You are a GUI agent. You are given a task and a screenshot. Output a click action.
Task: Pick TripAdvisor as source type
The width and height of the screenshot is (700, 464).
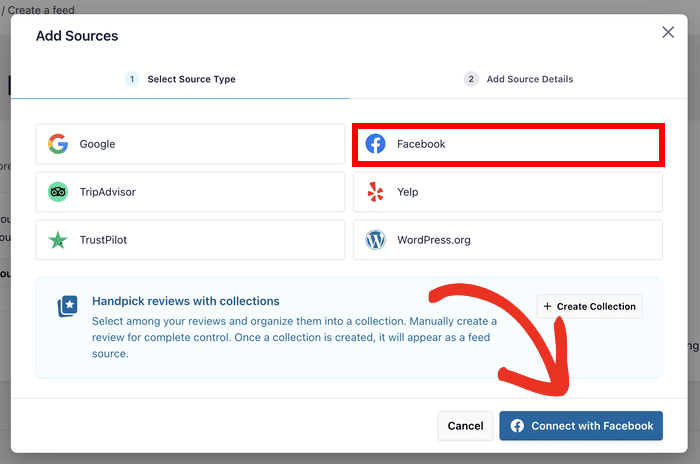click(x=190, y=192)
